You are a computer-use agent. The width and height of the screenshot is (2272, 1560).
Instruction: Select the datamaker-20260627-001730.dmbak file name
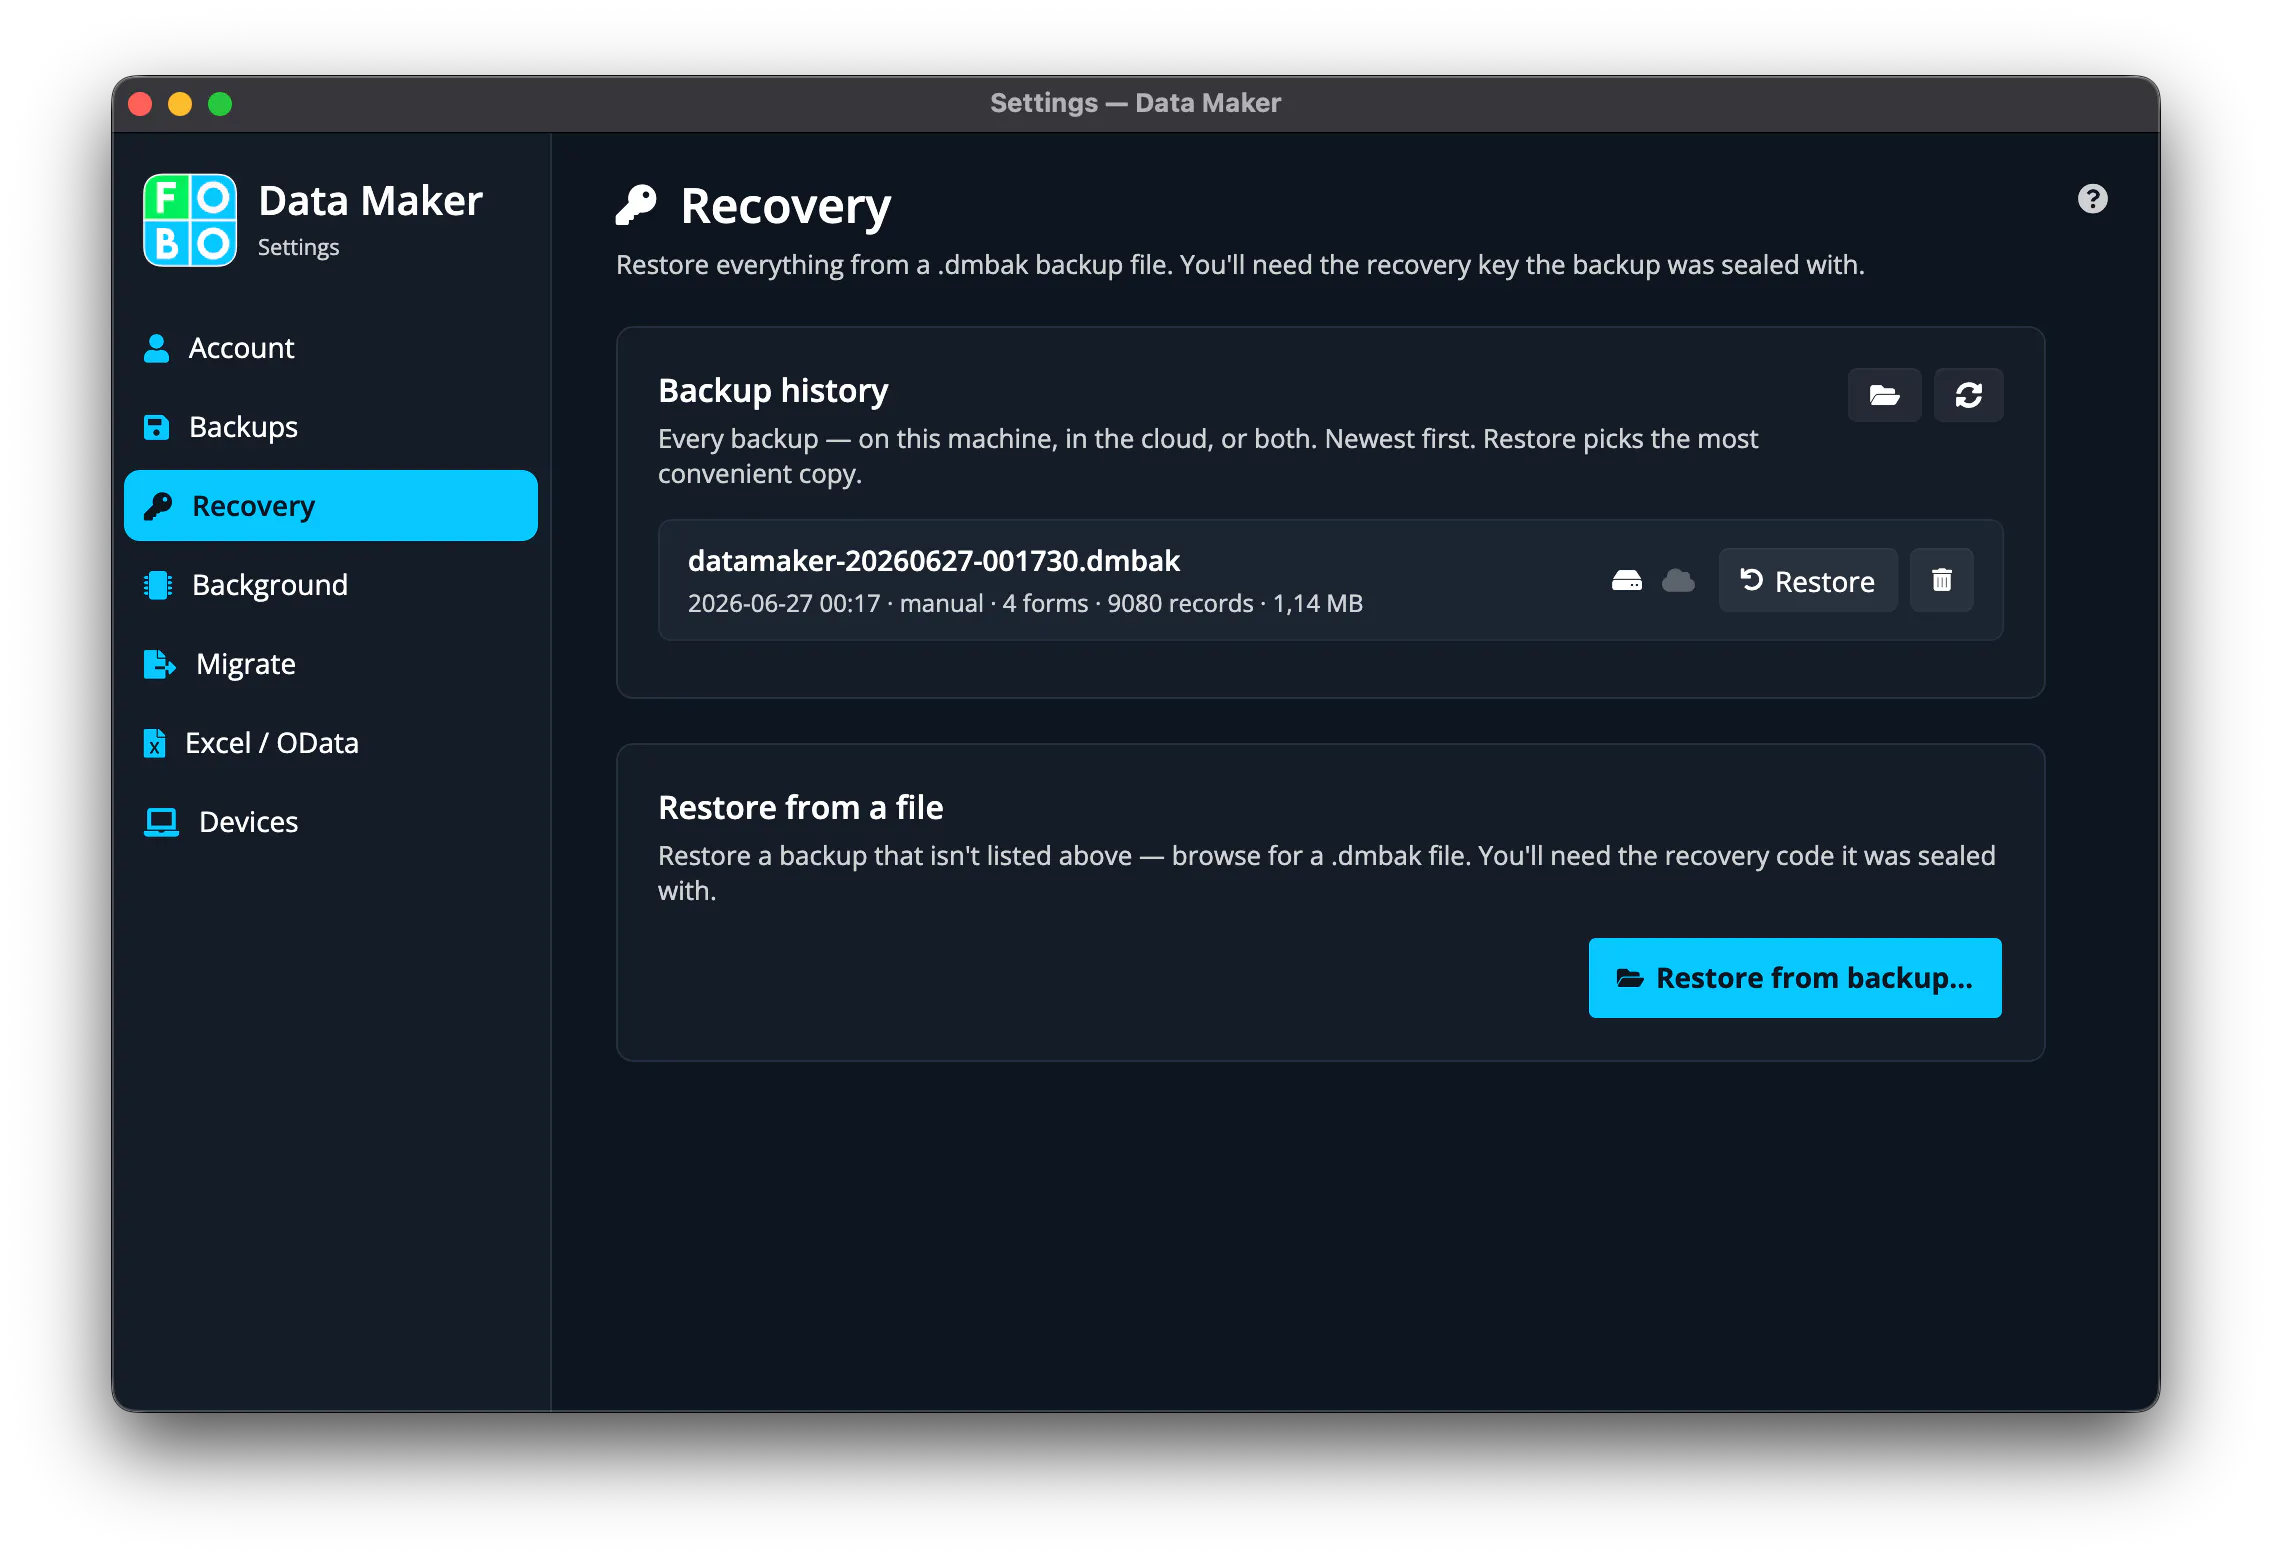934,561
